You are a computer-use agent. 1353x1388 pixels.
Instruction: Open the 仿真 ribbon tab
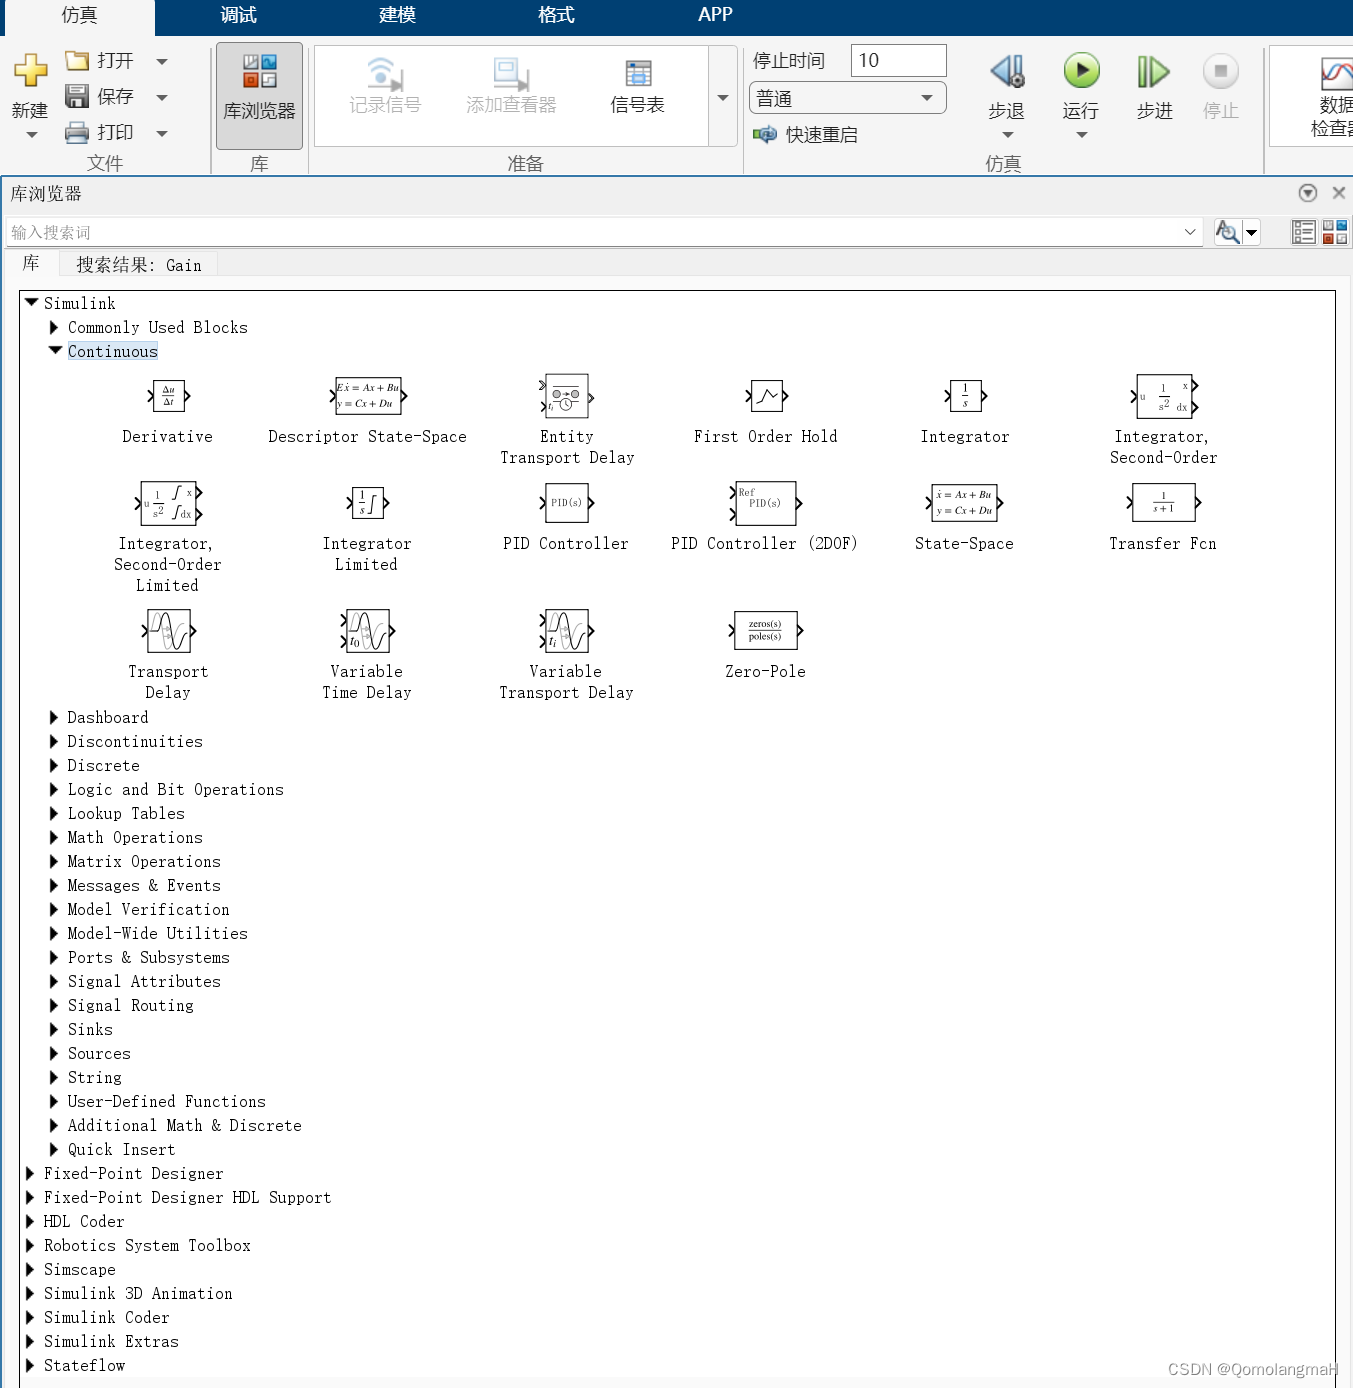pyautogui.click(x=78, y=15)
